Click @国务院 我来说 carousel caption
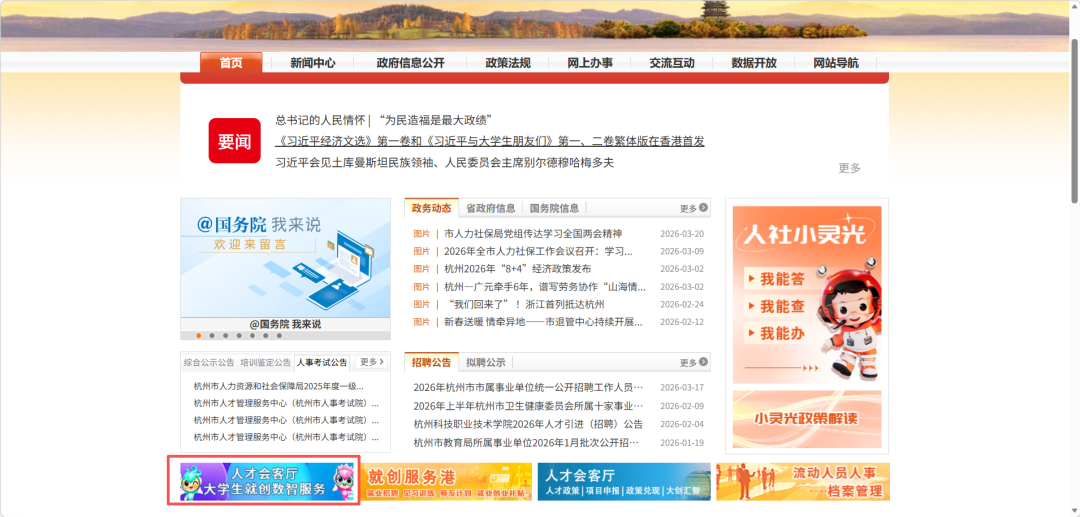 click(x=285, y=324)
